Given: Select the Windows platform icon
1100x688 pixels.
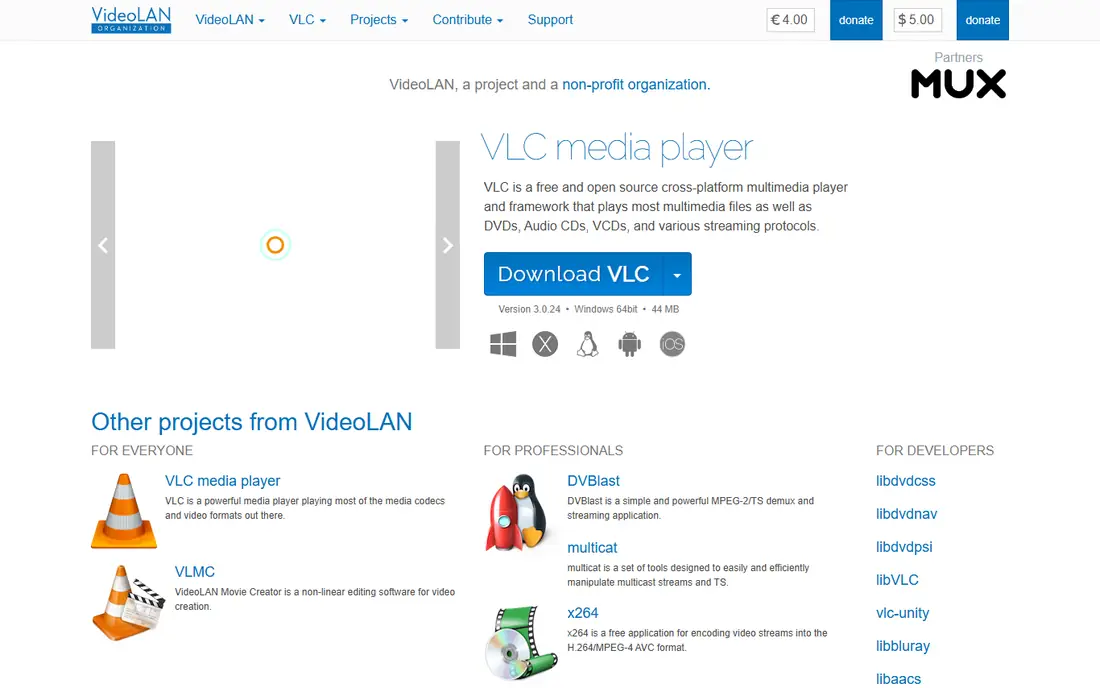Looking at the screenshot, I should (x=503, y=344).
